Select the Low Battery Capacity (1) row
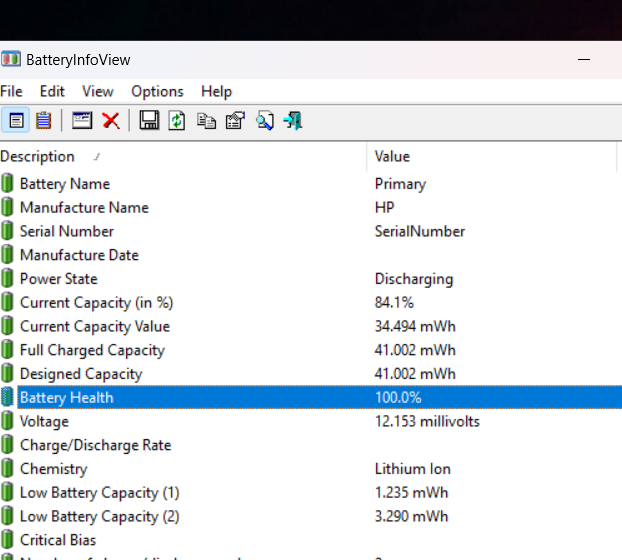Viewport: 622px width, 560px height. [311, 493]
